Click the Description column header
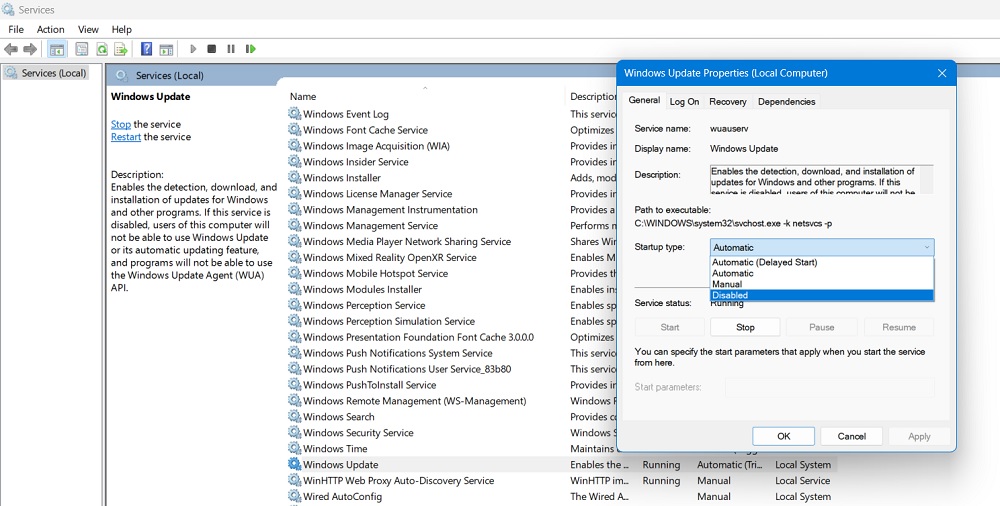 click(x=592, y=96)
